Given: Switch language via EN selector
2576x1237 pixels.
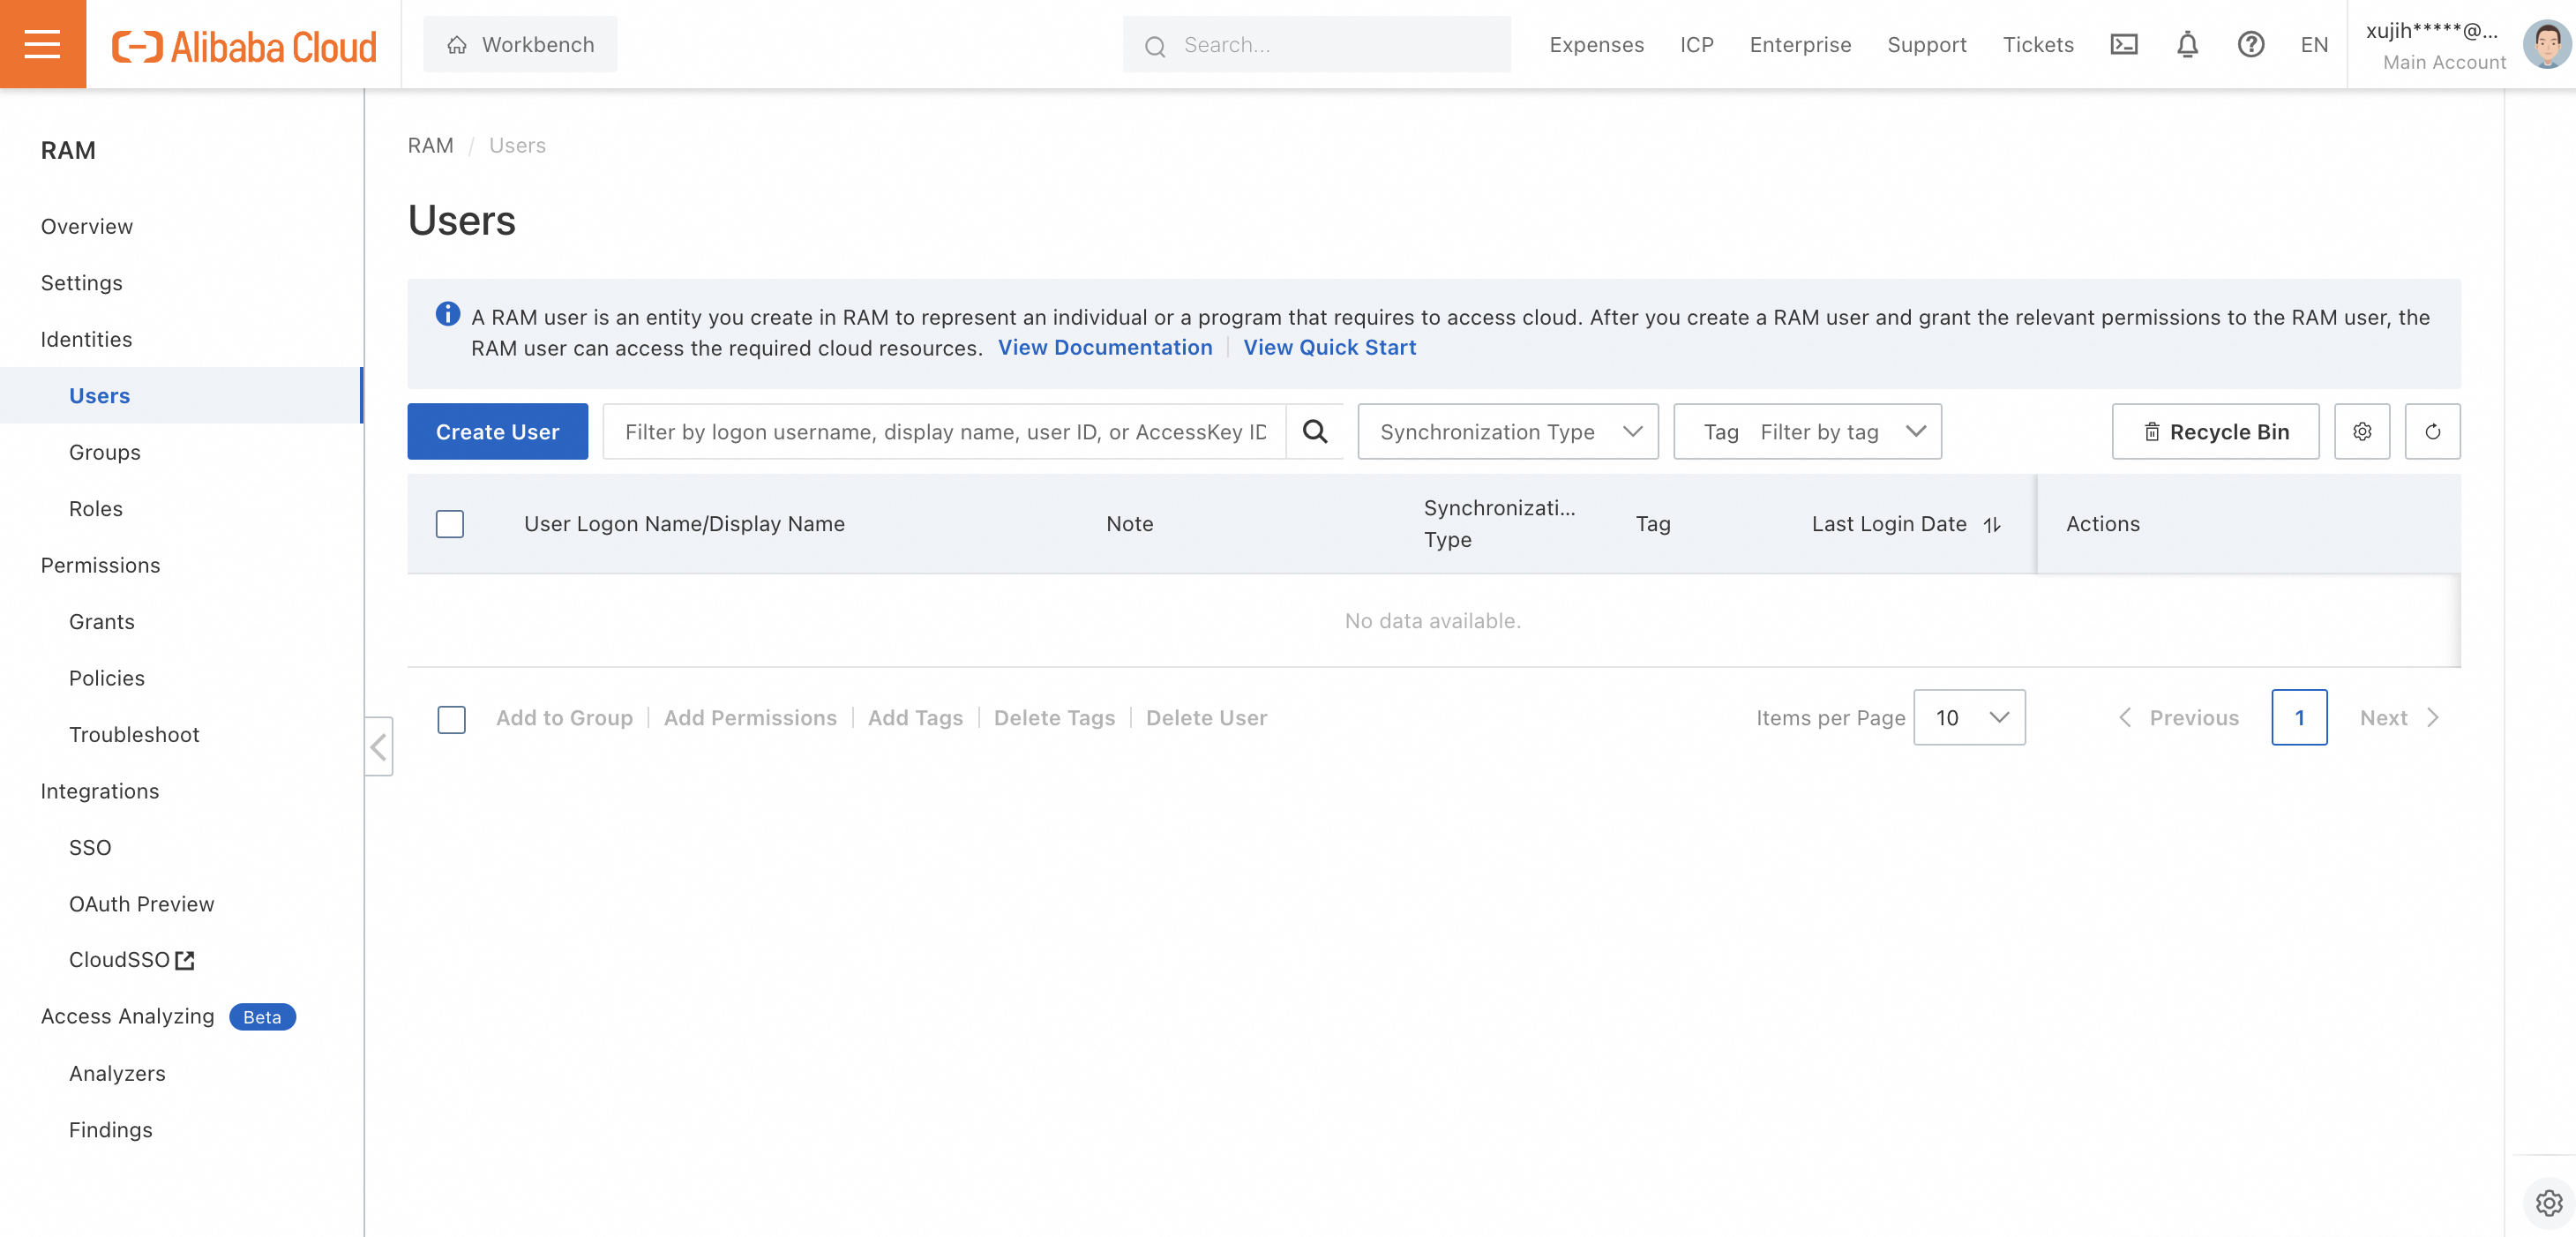Looking at the screenshot, I should point(2313,45).
